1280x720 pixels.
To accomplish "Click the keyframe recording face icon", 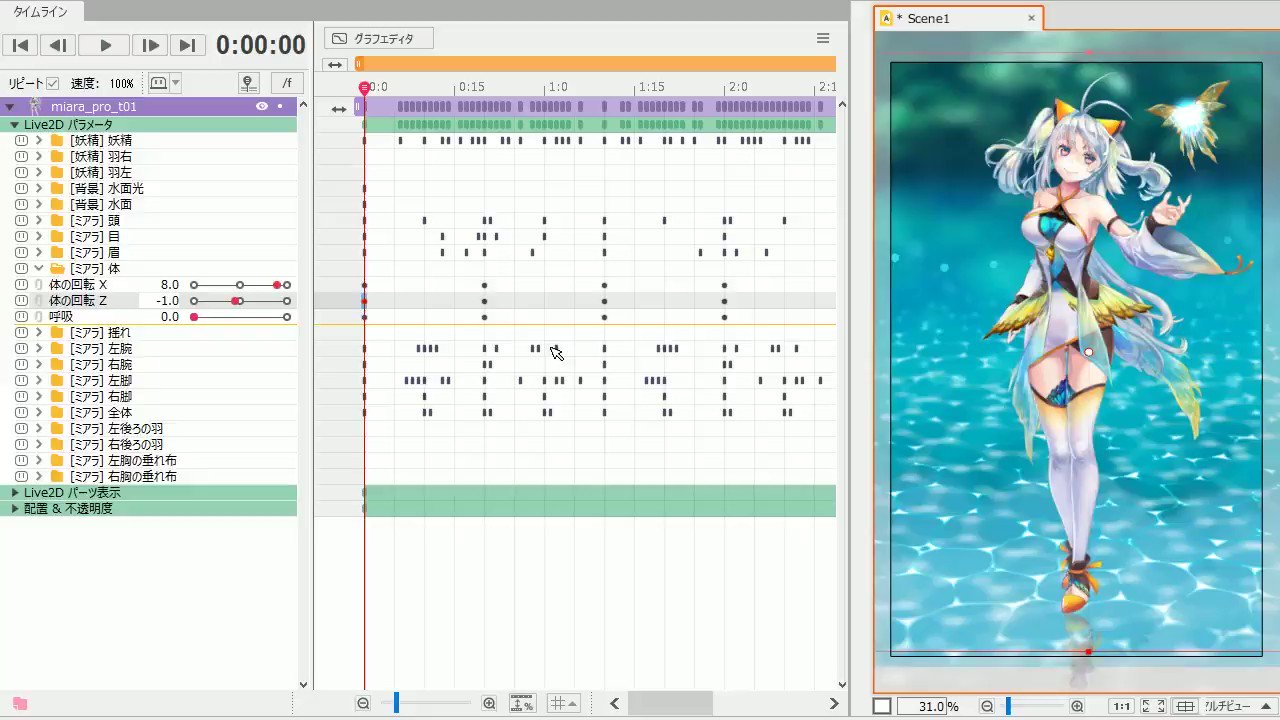I will (158, 83).
